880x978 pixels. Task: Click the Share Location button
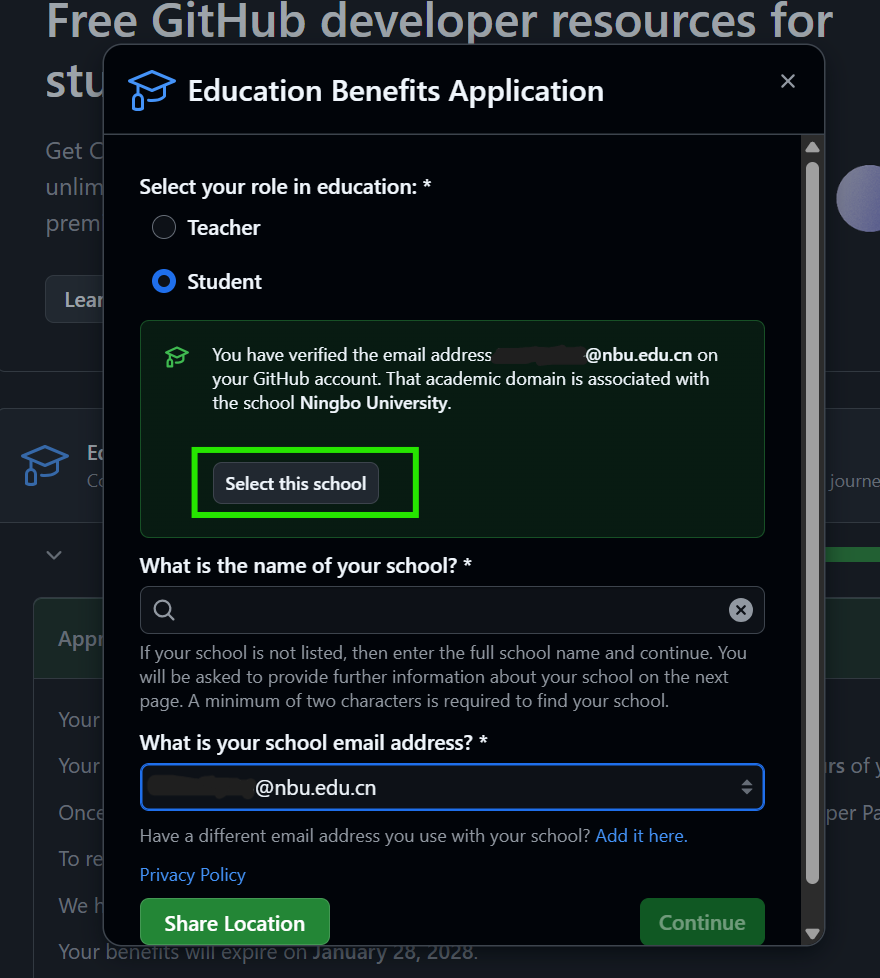pos(234,923)
